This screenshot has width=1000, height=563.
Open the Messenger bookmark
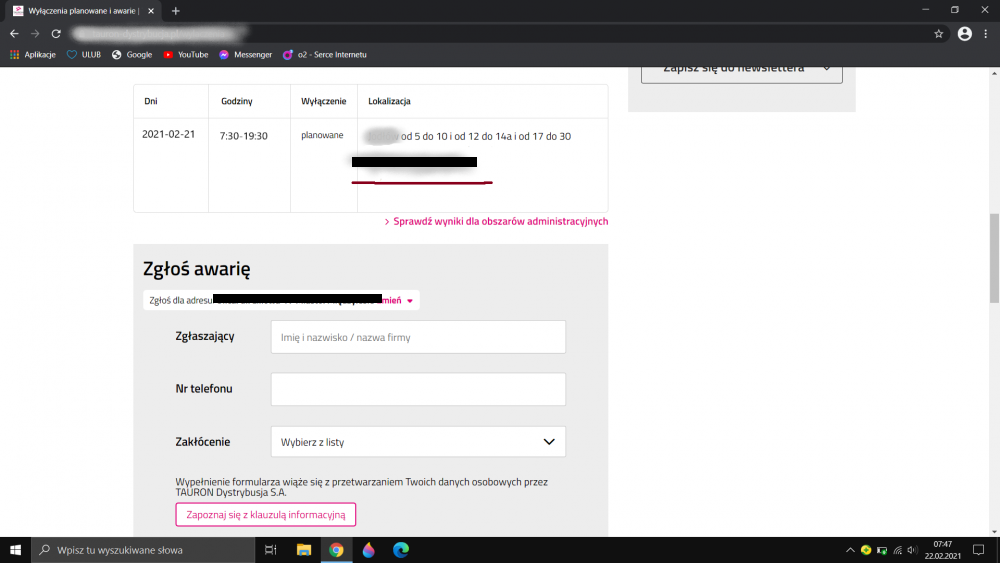click(245, 55)
